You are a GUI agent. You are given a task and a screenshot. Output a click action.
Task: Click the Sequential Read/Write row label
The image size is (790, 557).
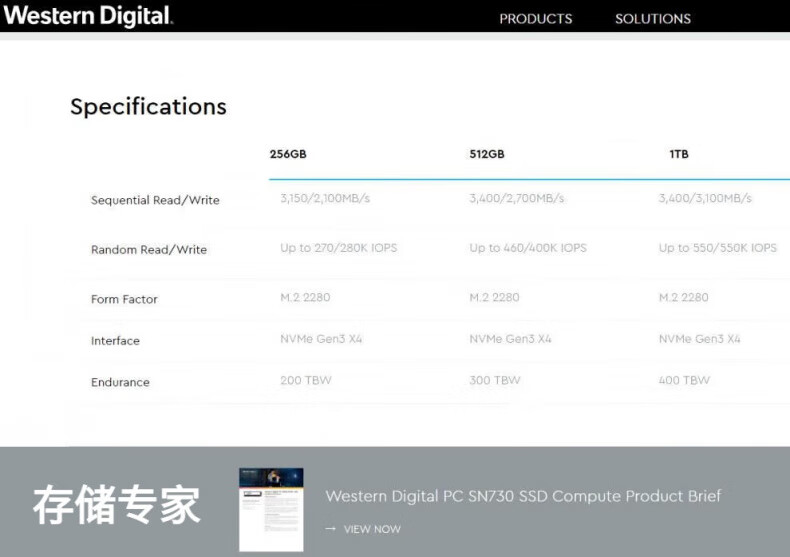(155, 200)
